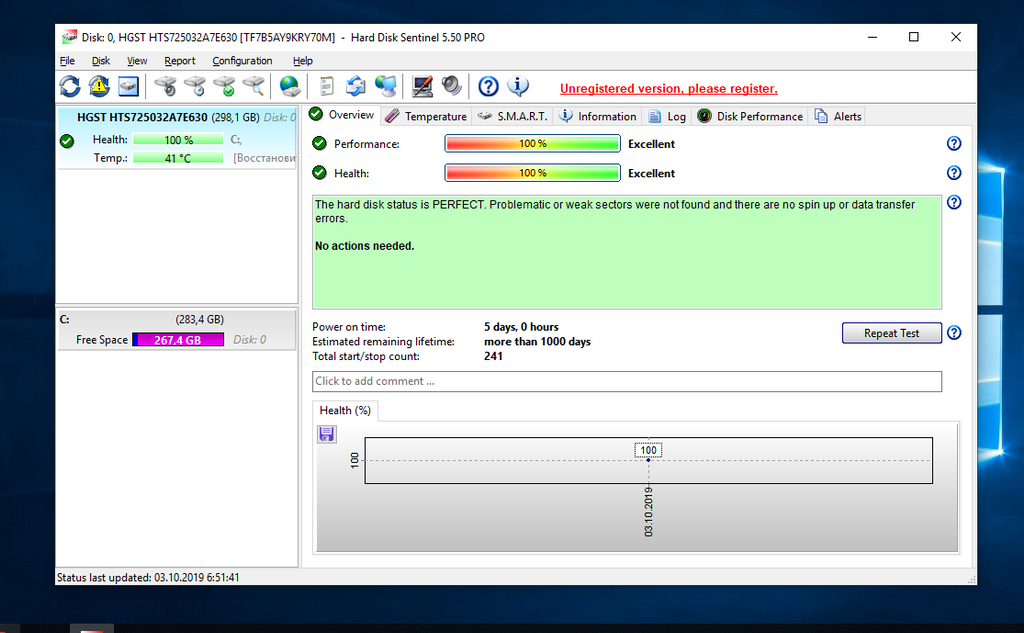The image size is (1024, 633).
Task: Click the Temp. 41 °C bar
Action: point(178,158)
